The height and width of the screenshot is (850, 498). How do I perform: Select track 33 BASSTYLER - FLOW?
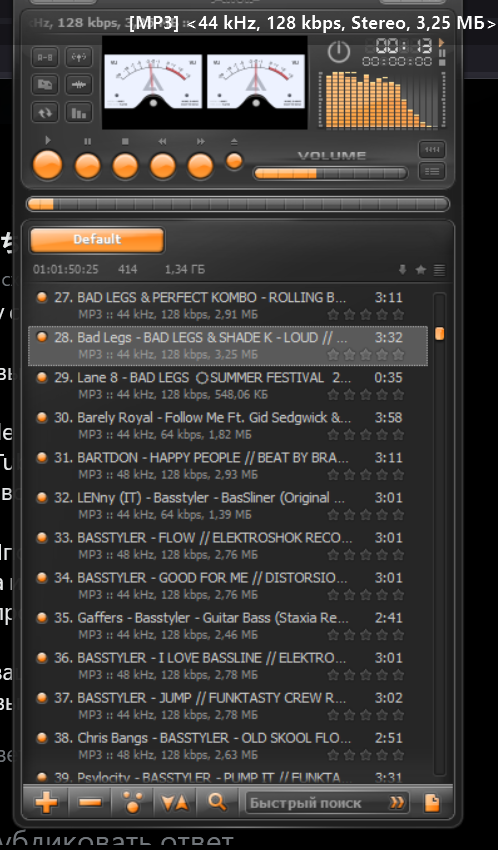pyautogui.click(x=228, y=546)
